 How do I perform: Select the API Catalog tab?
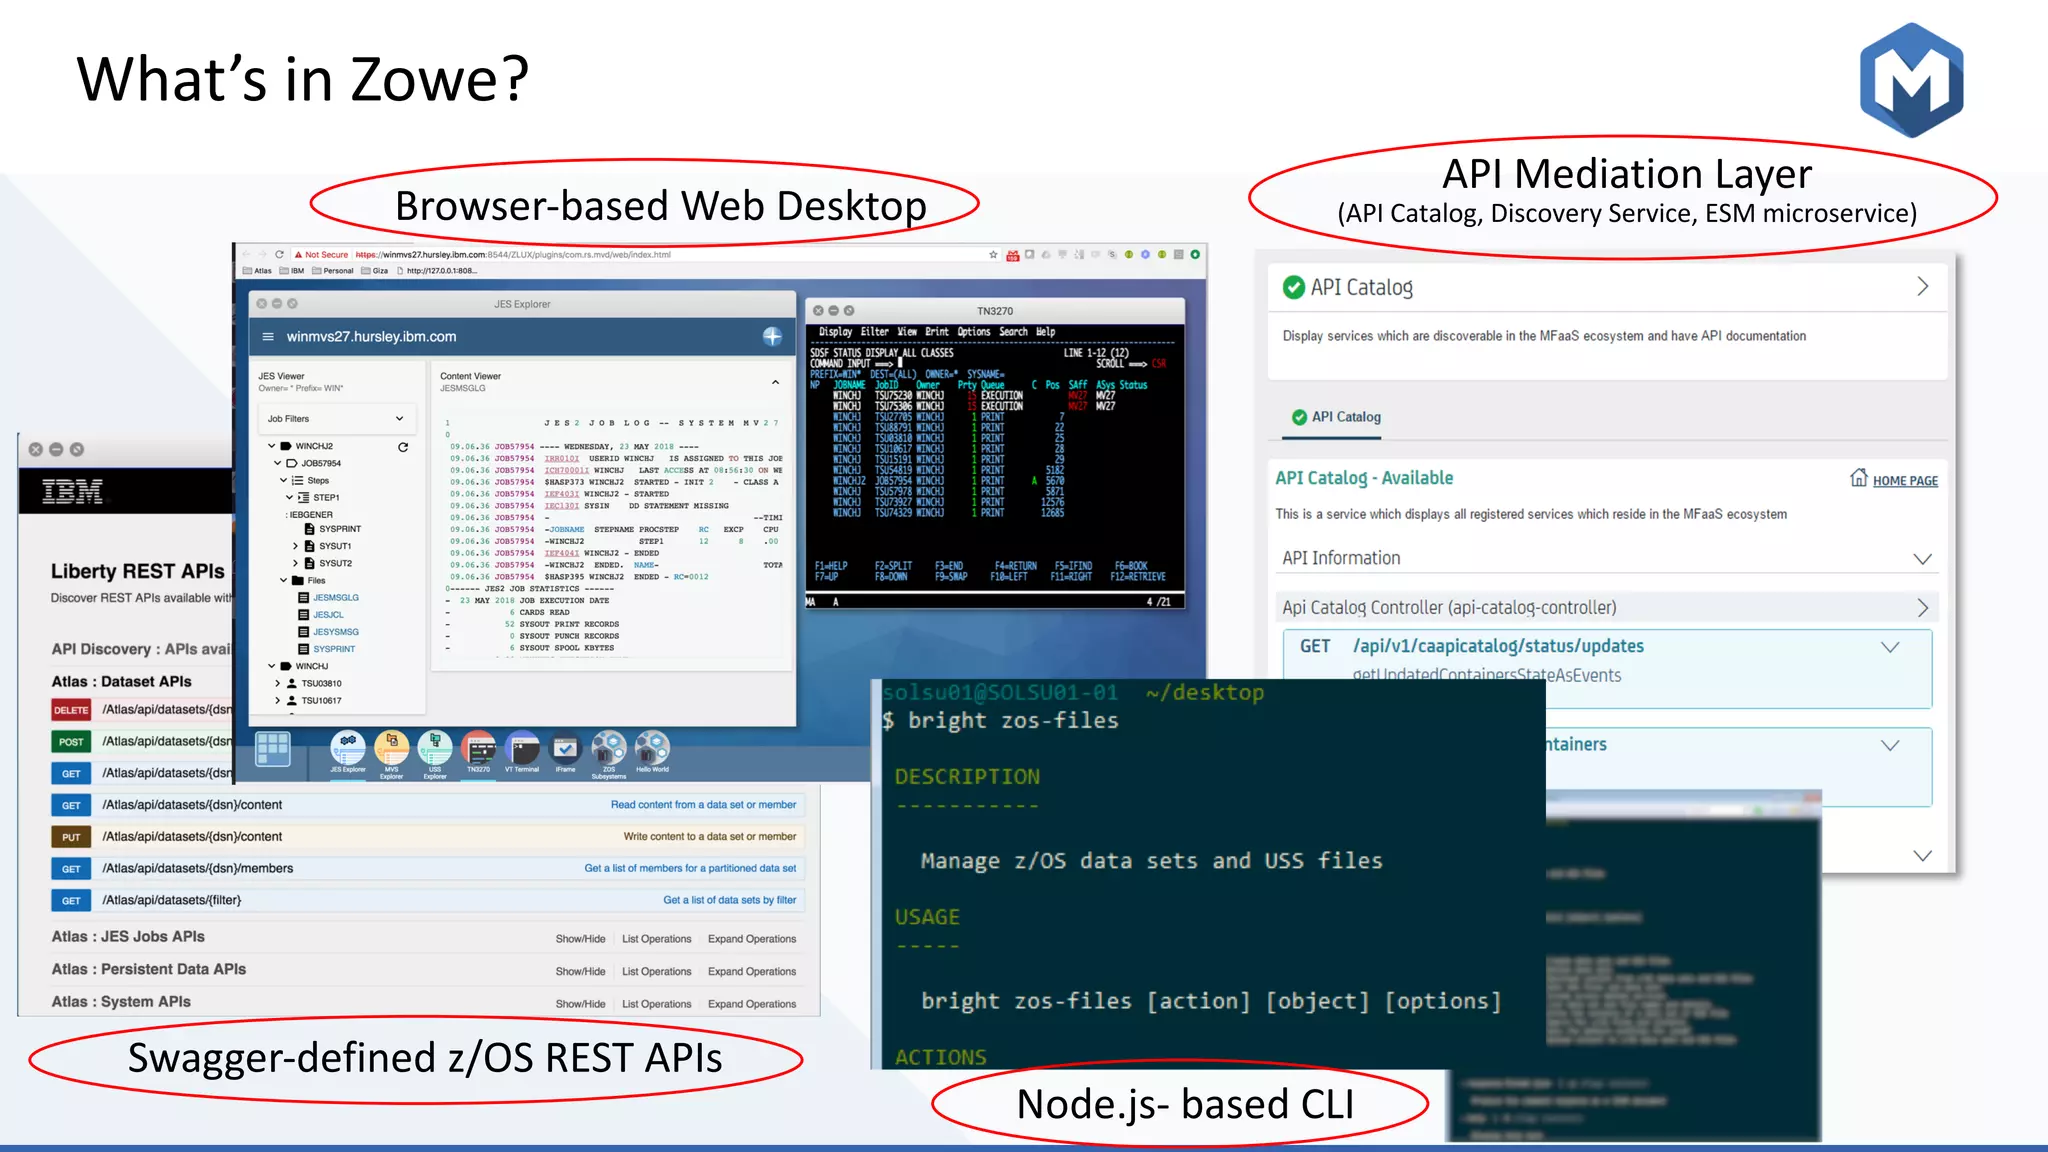[1335, 417]
